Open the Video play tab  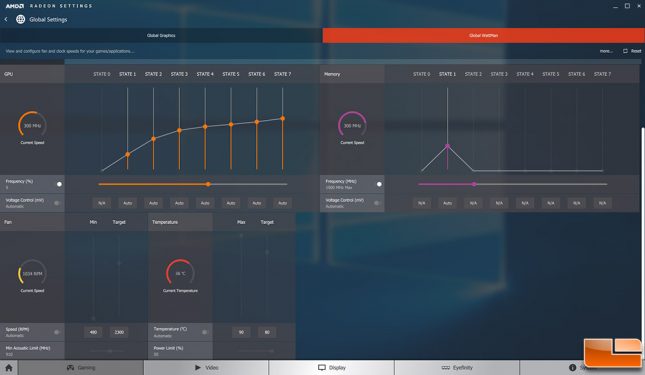(x=206, y=368)
